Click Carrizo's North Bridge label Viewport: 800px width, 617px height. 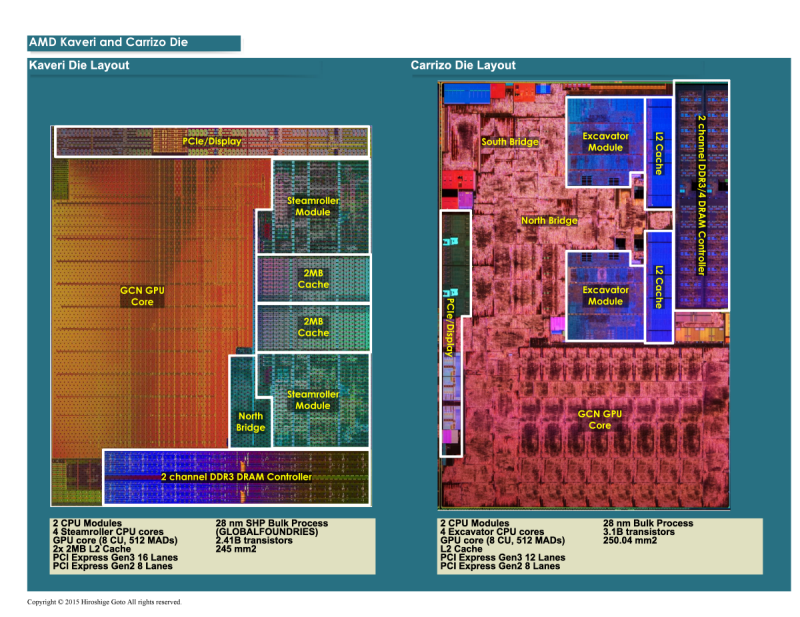click(549, 220)
